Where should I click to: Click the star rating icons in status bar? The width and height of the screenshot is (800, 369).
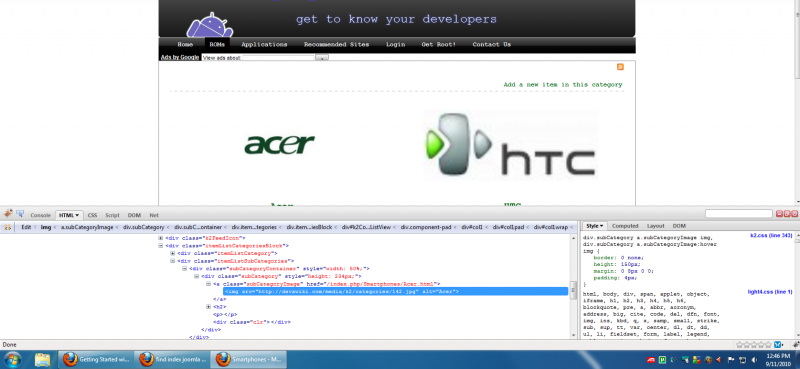coord(753,345)
